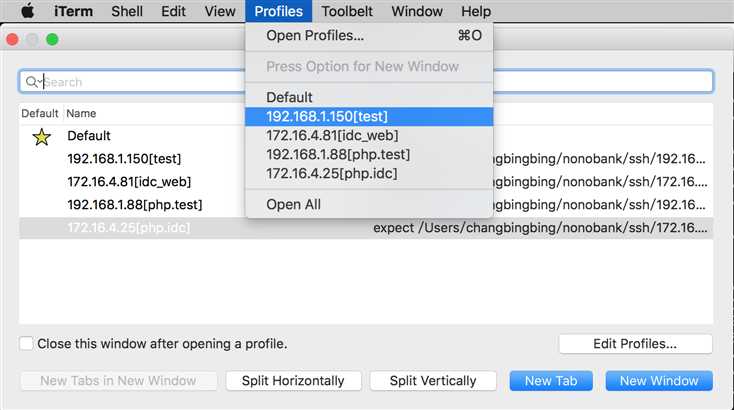The width and height of the screenshot is (734, 410).
Task: Click the Name column header
Action: click(81, 113)
